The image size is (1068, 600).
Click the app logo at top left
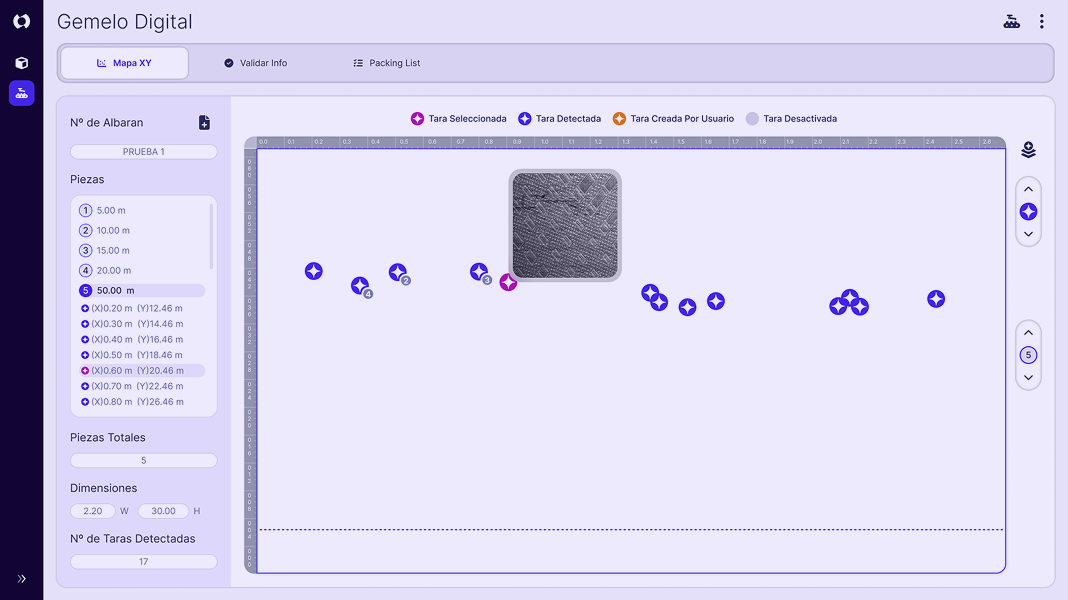[21, 21]
